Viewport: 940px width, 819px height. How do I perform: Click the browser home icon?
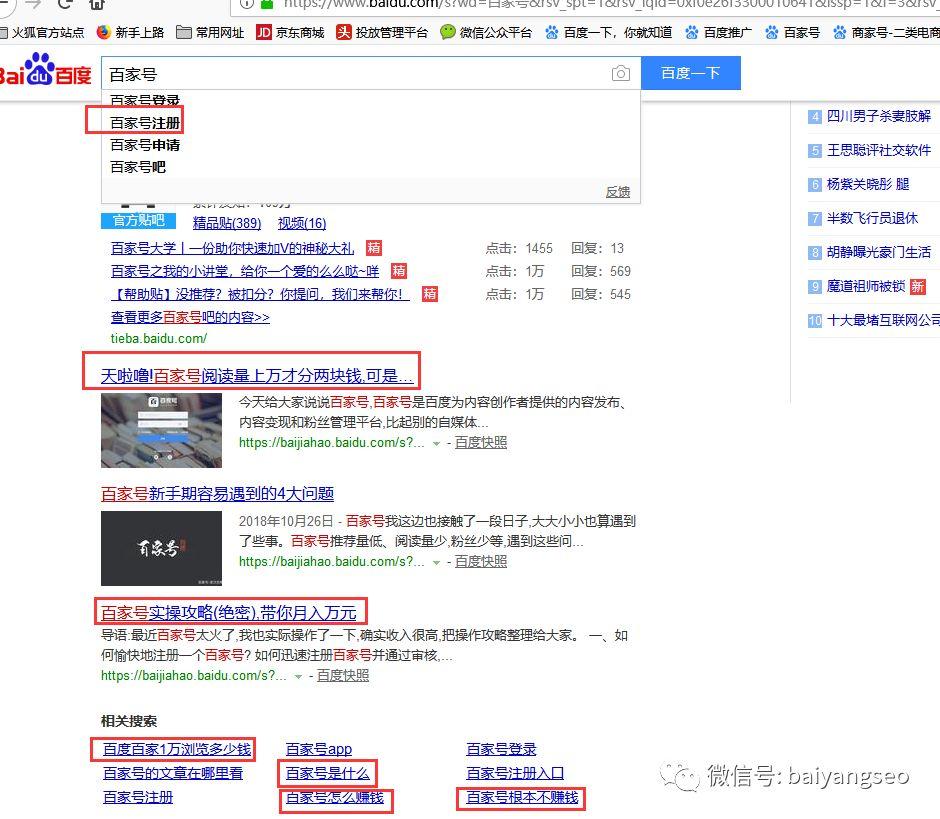[97, 4]
